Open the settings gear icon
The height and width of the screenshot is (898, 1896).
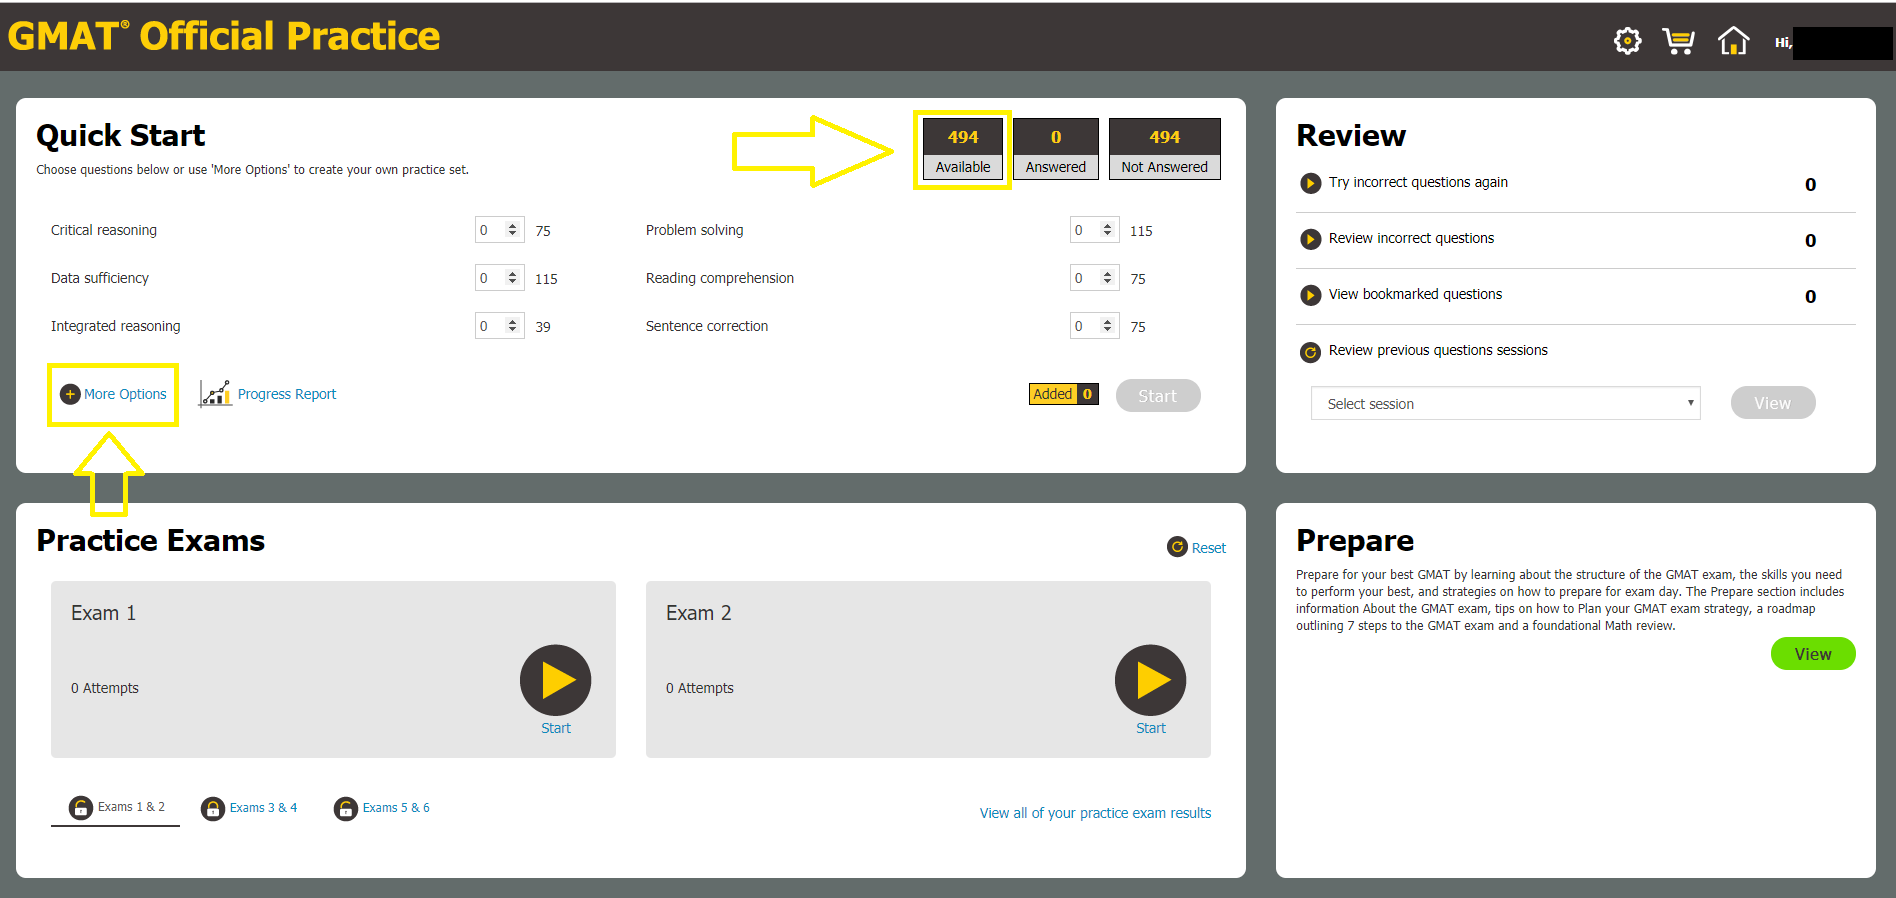pyautogui.click(x=1627, y=41)
